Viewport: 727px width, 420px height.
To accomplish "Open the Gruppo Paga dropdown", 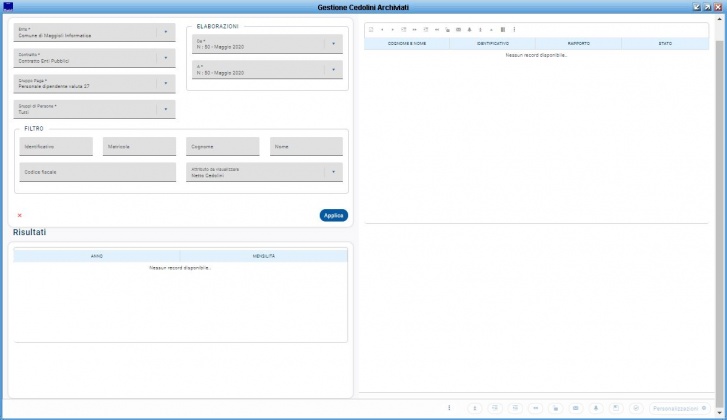I will coord(95,83).
